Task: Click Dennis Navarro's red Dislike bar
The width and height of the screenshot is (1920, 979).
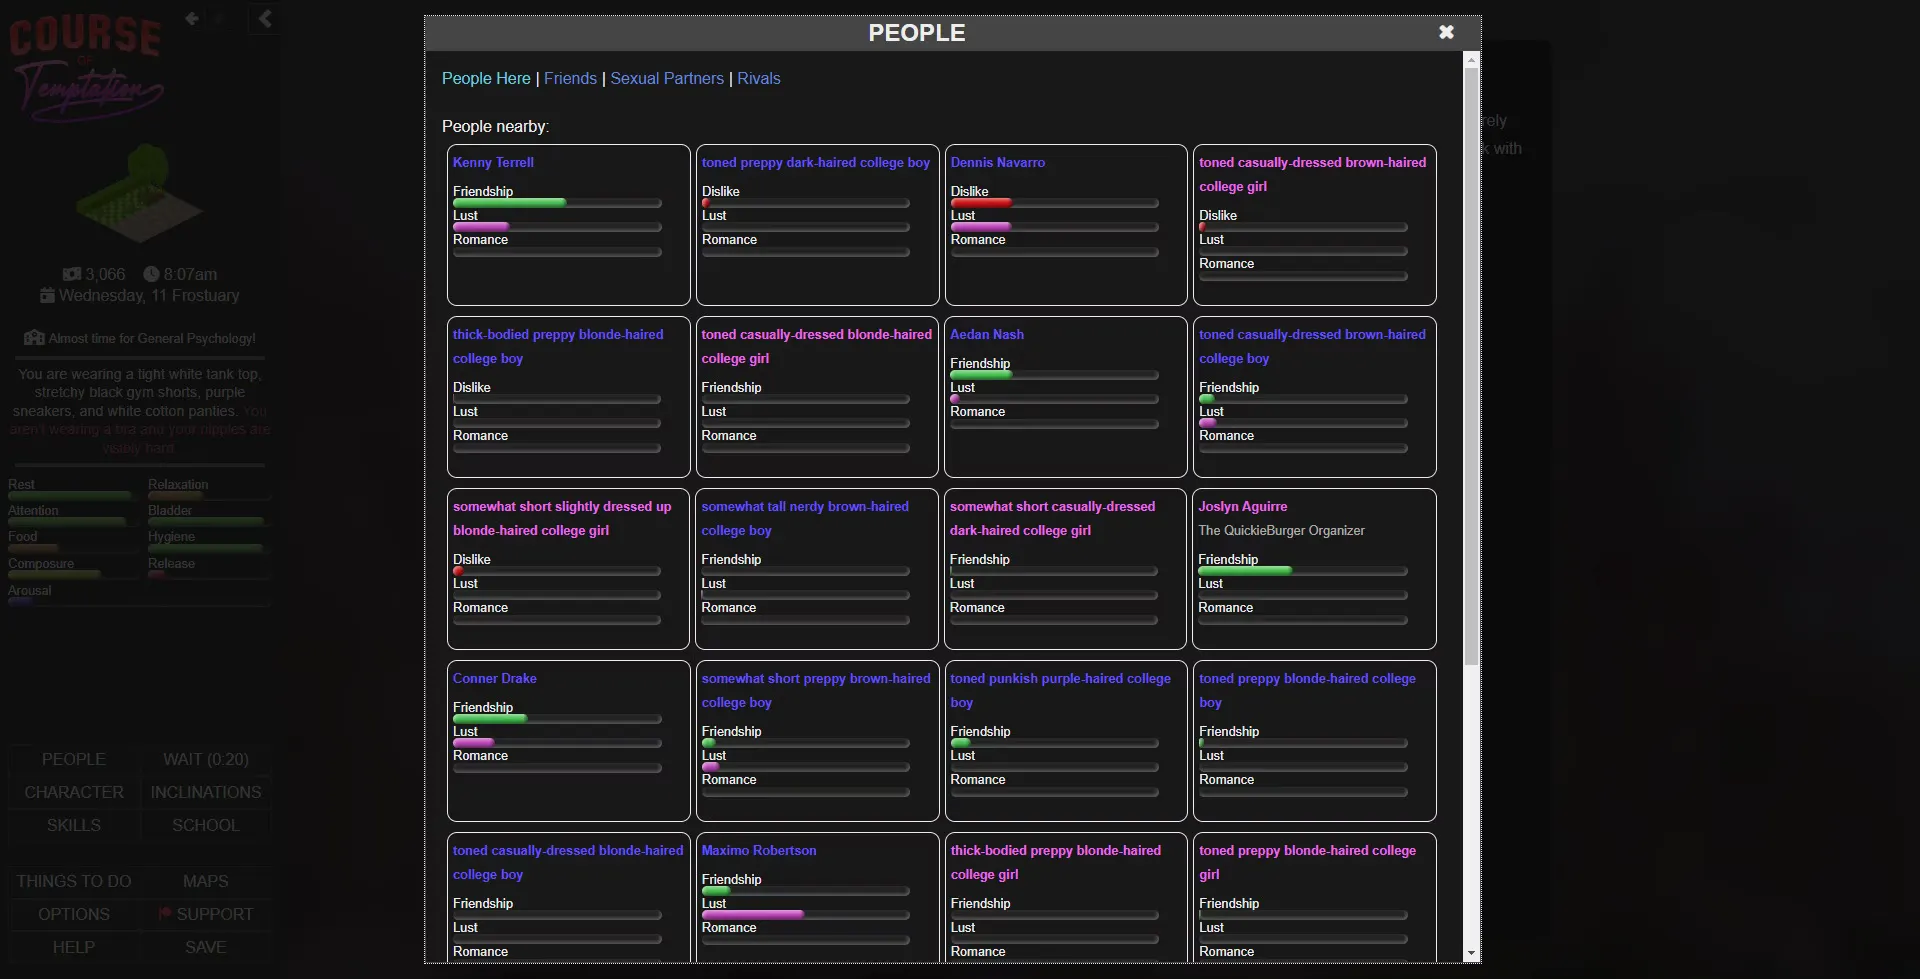Action: [1054, 203]
